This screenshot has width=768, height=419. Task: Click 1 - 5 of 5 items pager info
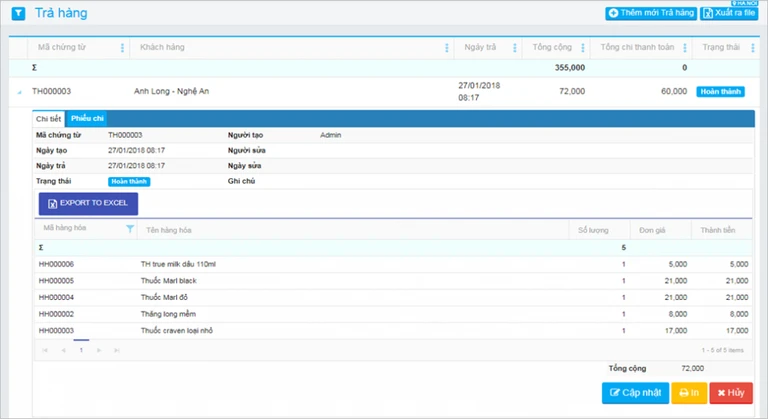722,350
